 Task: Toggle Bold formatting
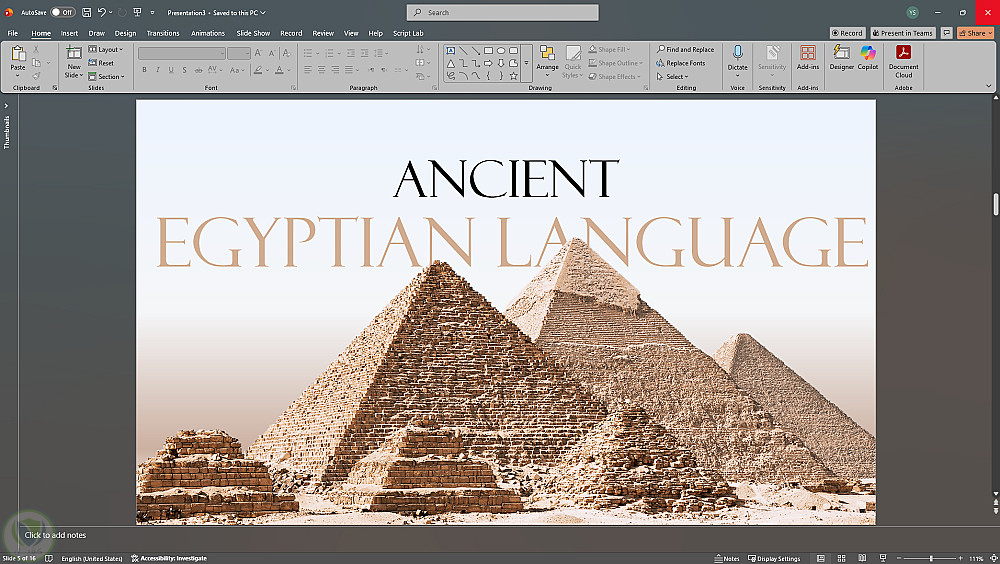[x=145, y=70]
